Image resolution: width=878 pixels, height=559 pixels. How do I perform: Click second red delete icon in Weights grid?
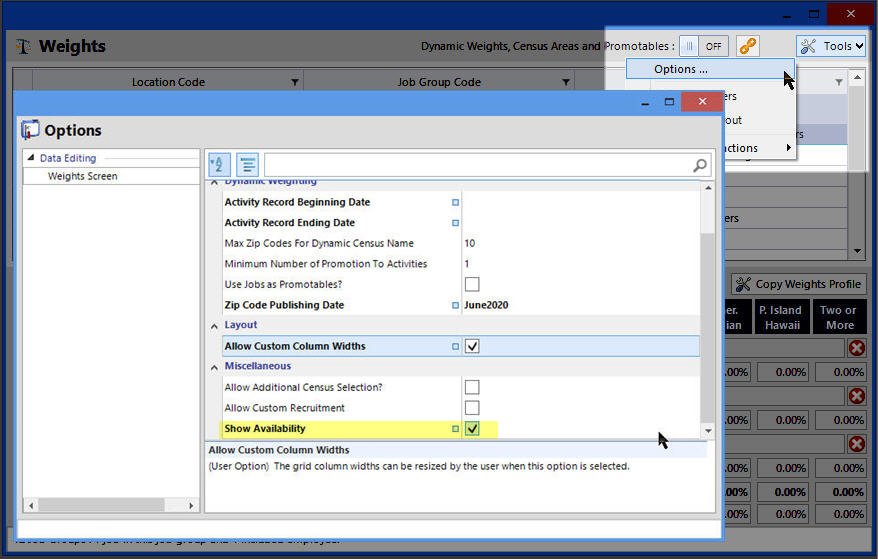(x=856, y=396)
